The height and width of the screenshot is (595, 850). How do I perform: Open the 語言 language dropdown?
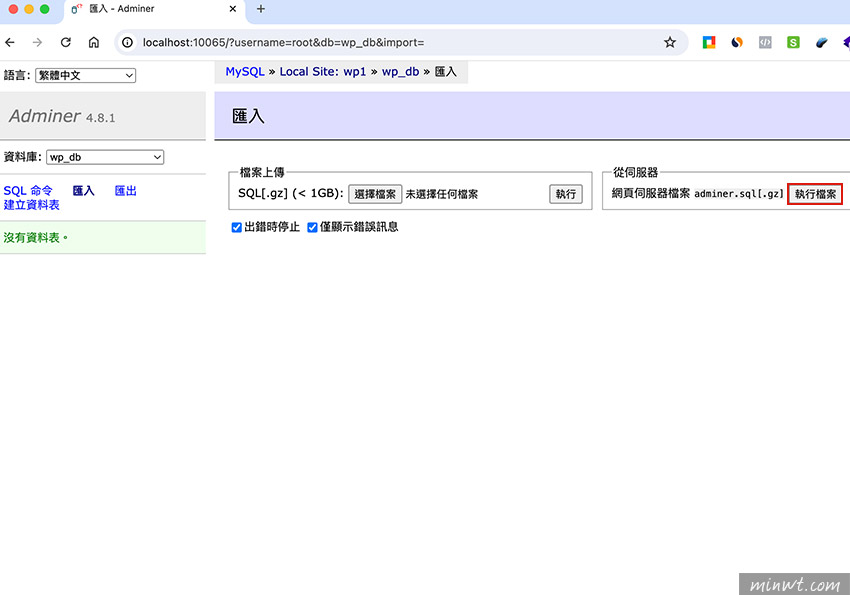point(86,75)
